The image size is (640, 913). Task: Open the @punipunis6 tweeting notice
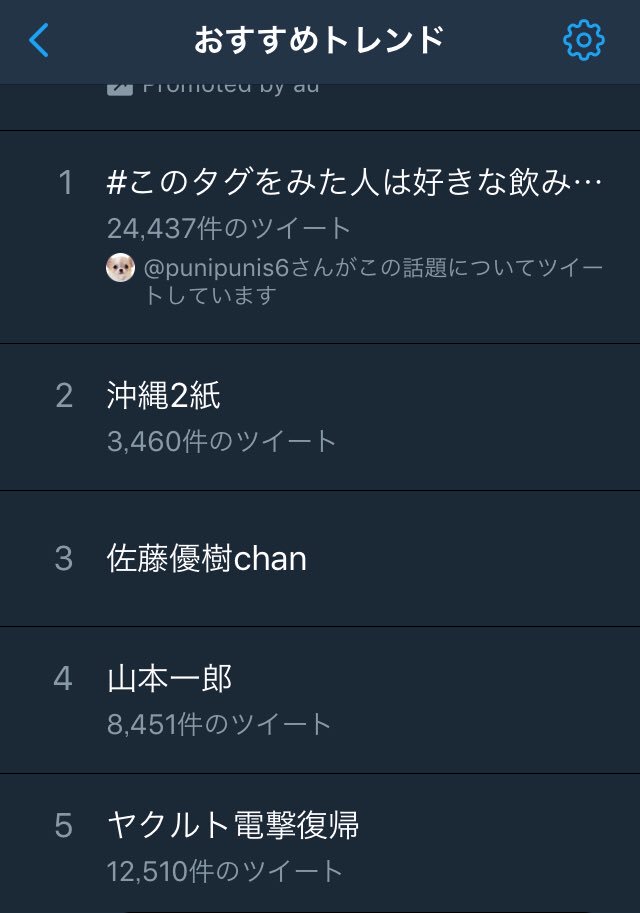click(x=374, y=282)
